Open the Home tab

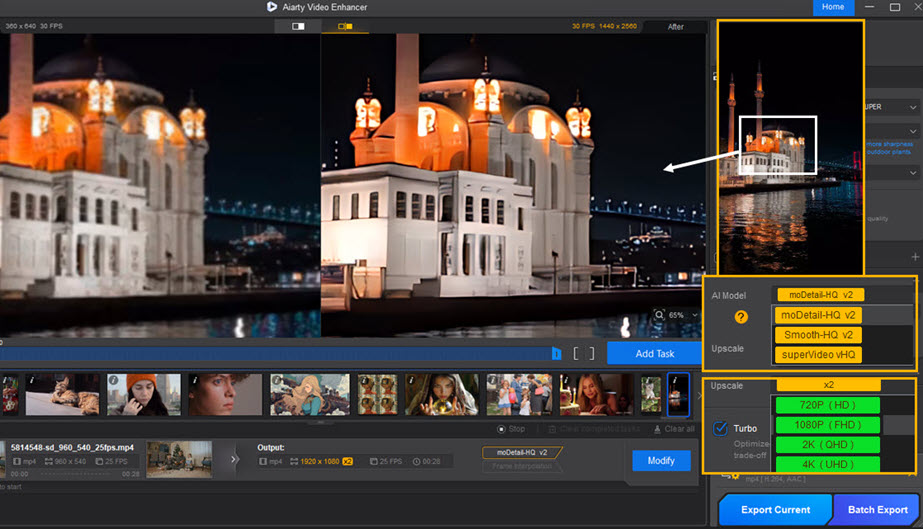tap(833, 7)
